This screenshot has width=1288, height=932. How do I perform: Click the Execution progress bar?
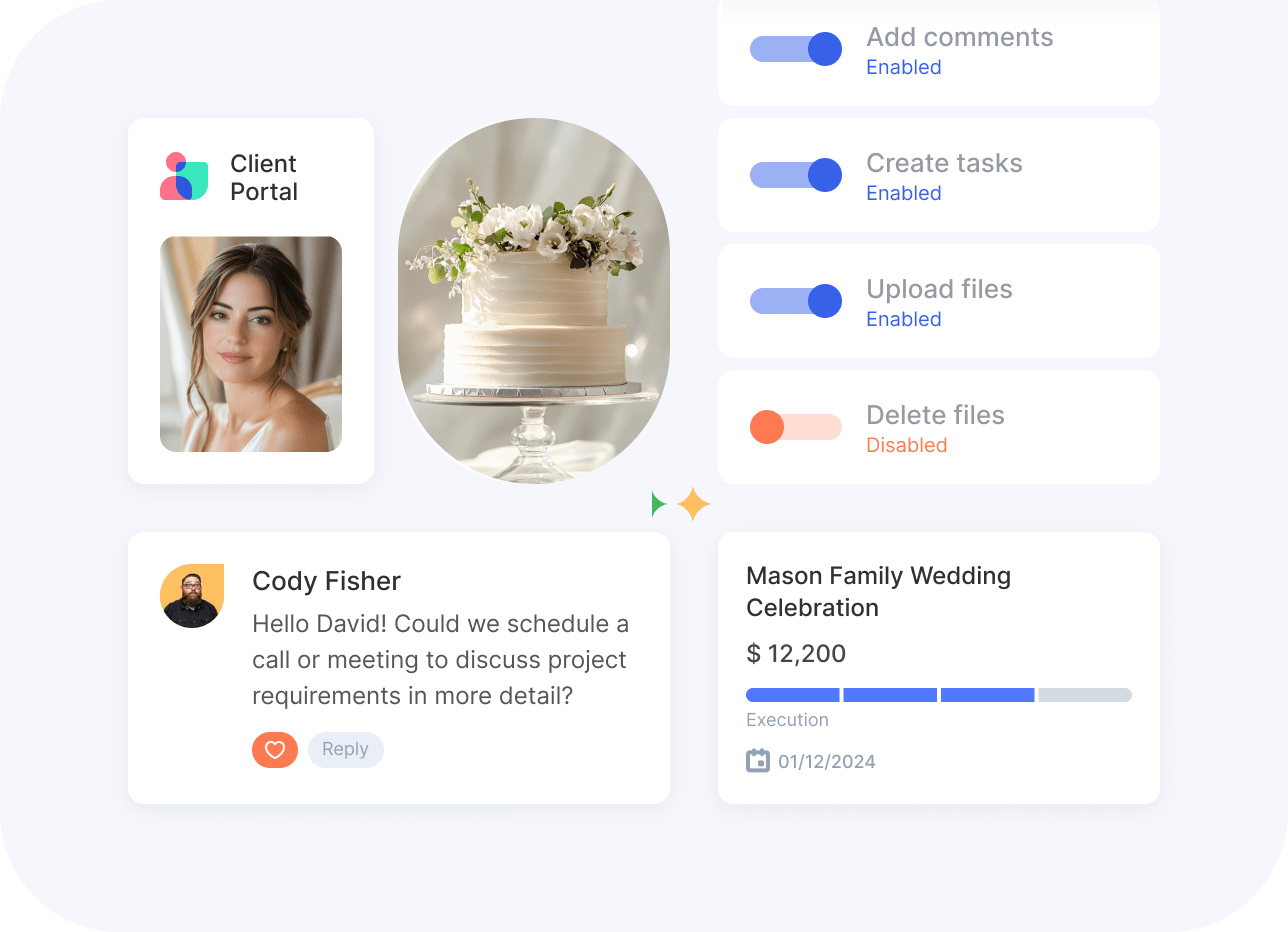[x=939, y=695]
